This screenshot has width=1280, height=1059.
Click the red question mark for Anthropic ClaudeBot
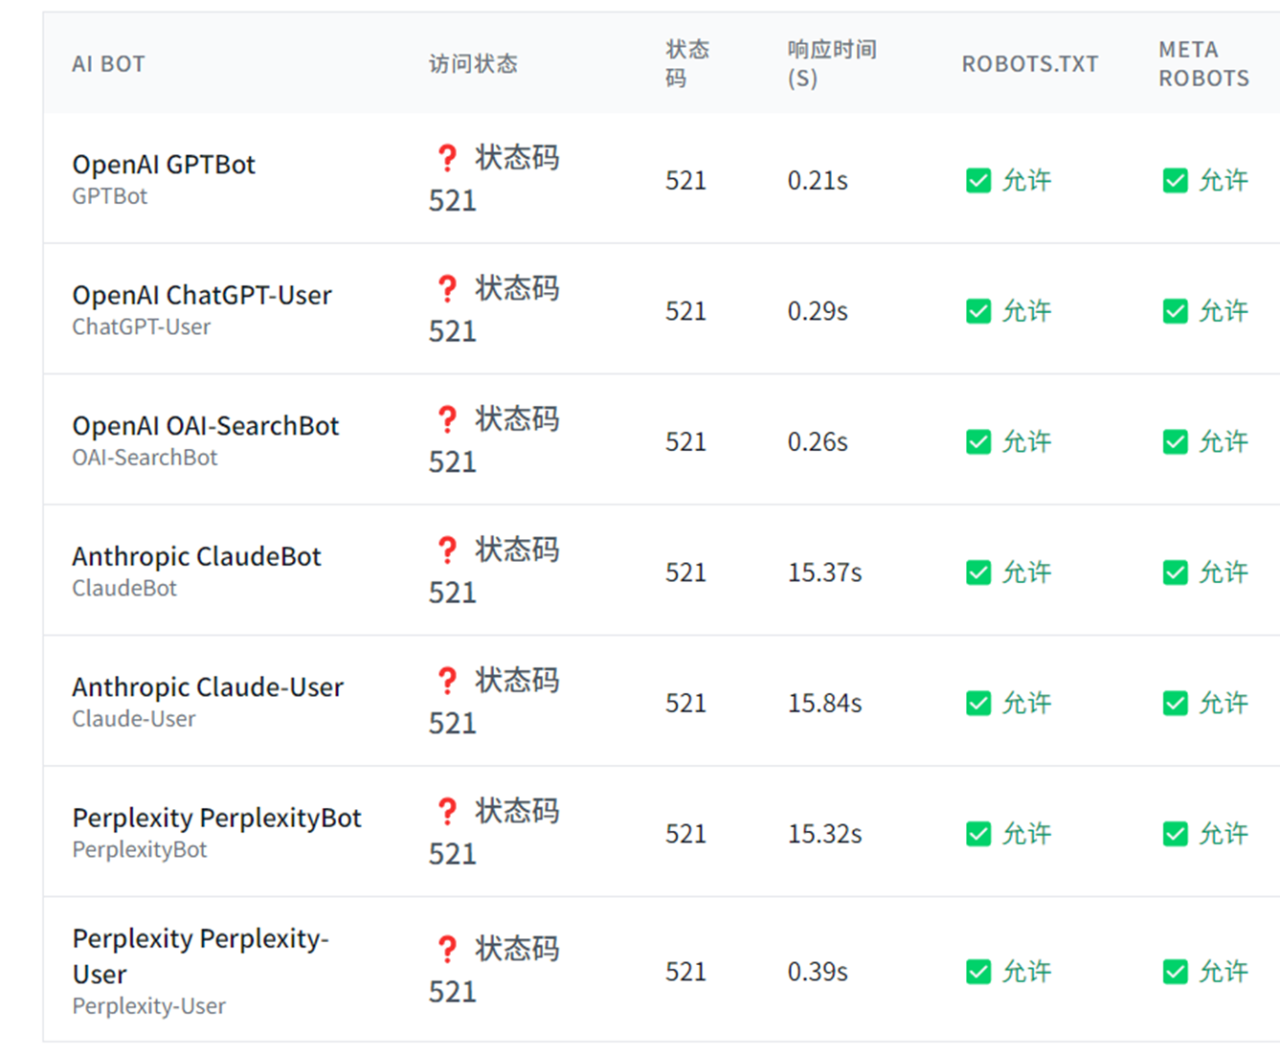tap(447, 550)
